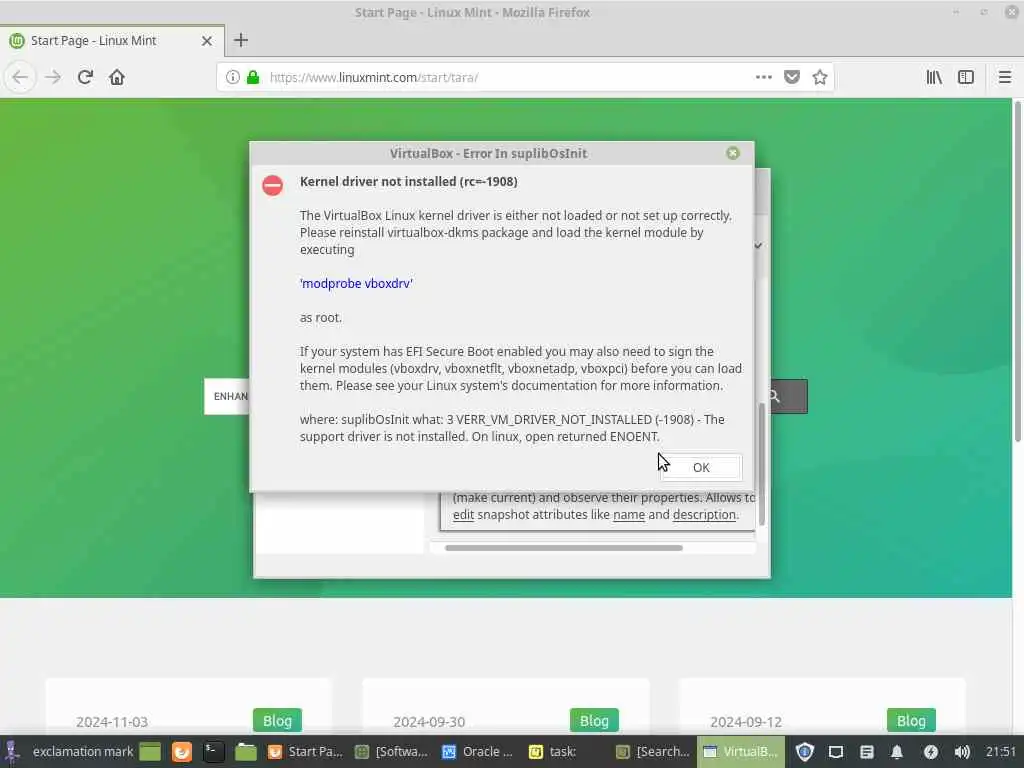Image resolution: width=1024 pixels, height=768 pixels.
Task: Close the VirtualBox error dialog with its green X
Action: 733,153
